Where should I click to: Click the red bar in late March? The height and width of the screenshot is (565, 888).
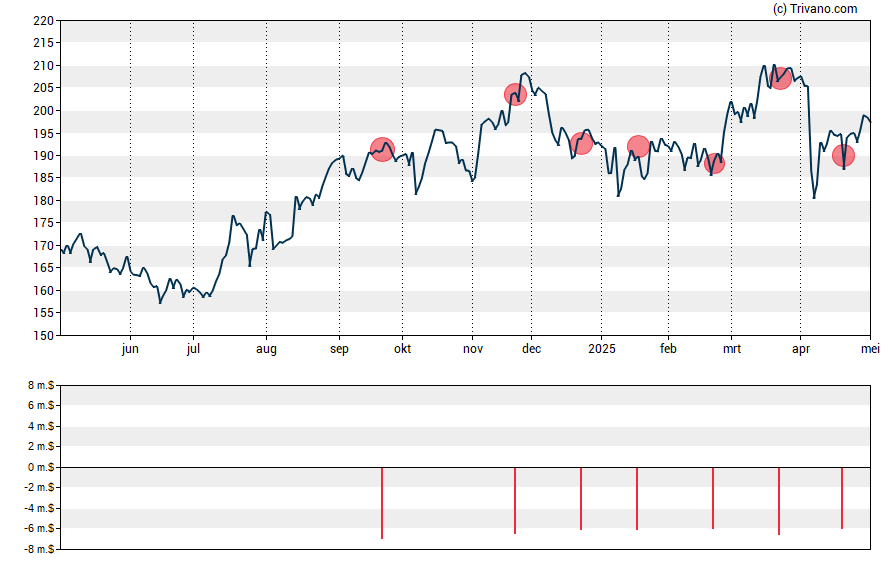click(x=779, y=501)
